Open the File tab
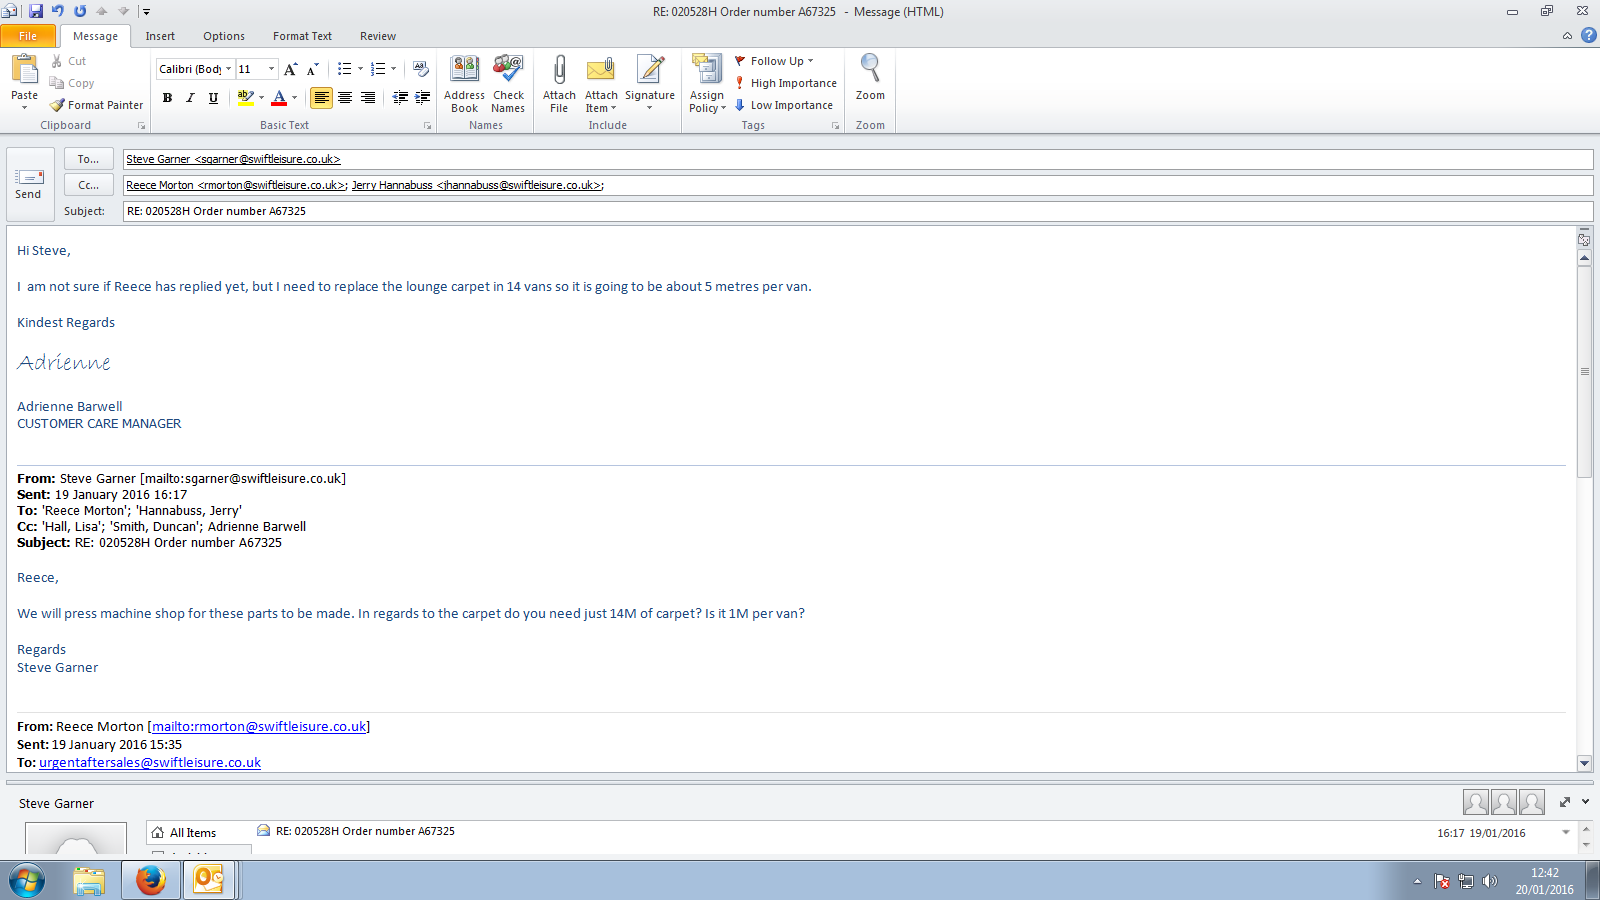The image size is (1600, 900). [28, 36]
